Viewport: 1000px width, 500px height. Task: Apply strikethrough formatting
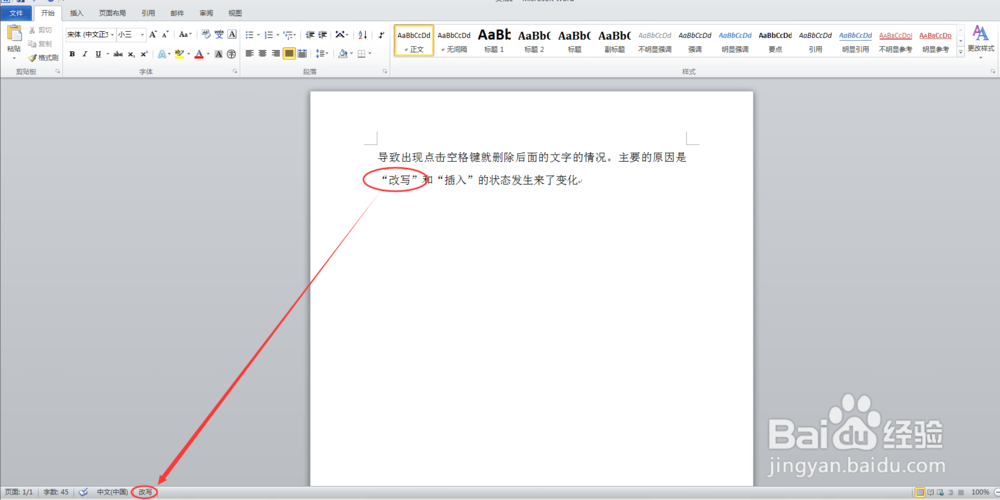click(118, 54)
